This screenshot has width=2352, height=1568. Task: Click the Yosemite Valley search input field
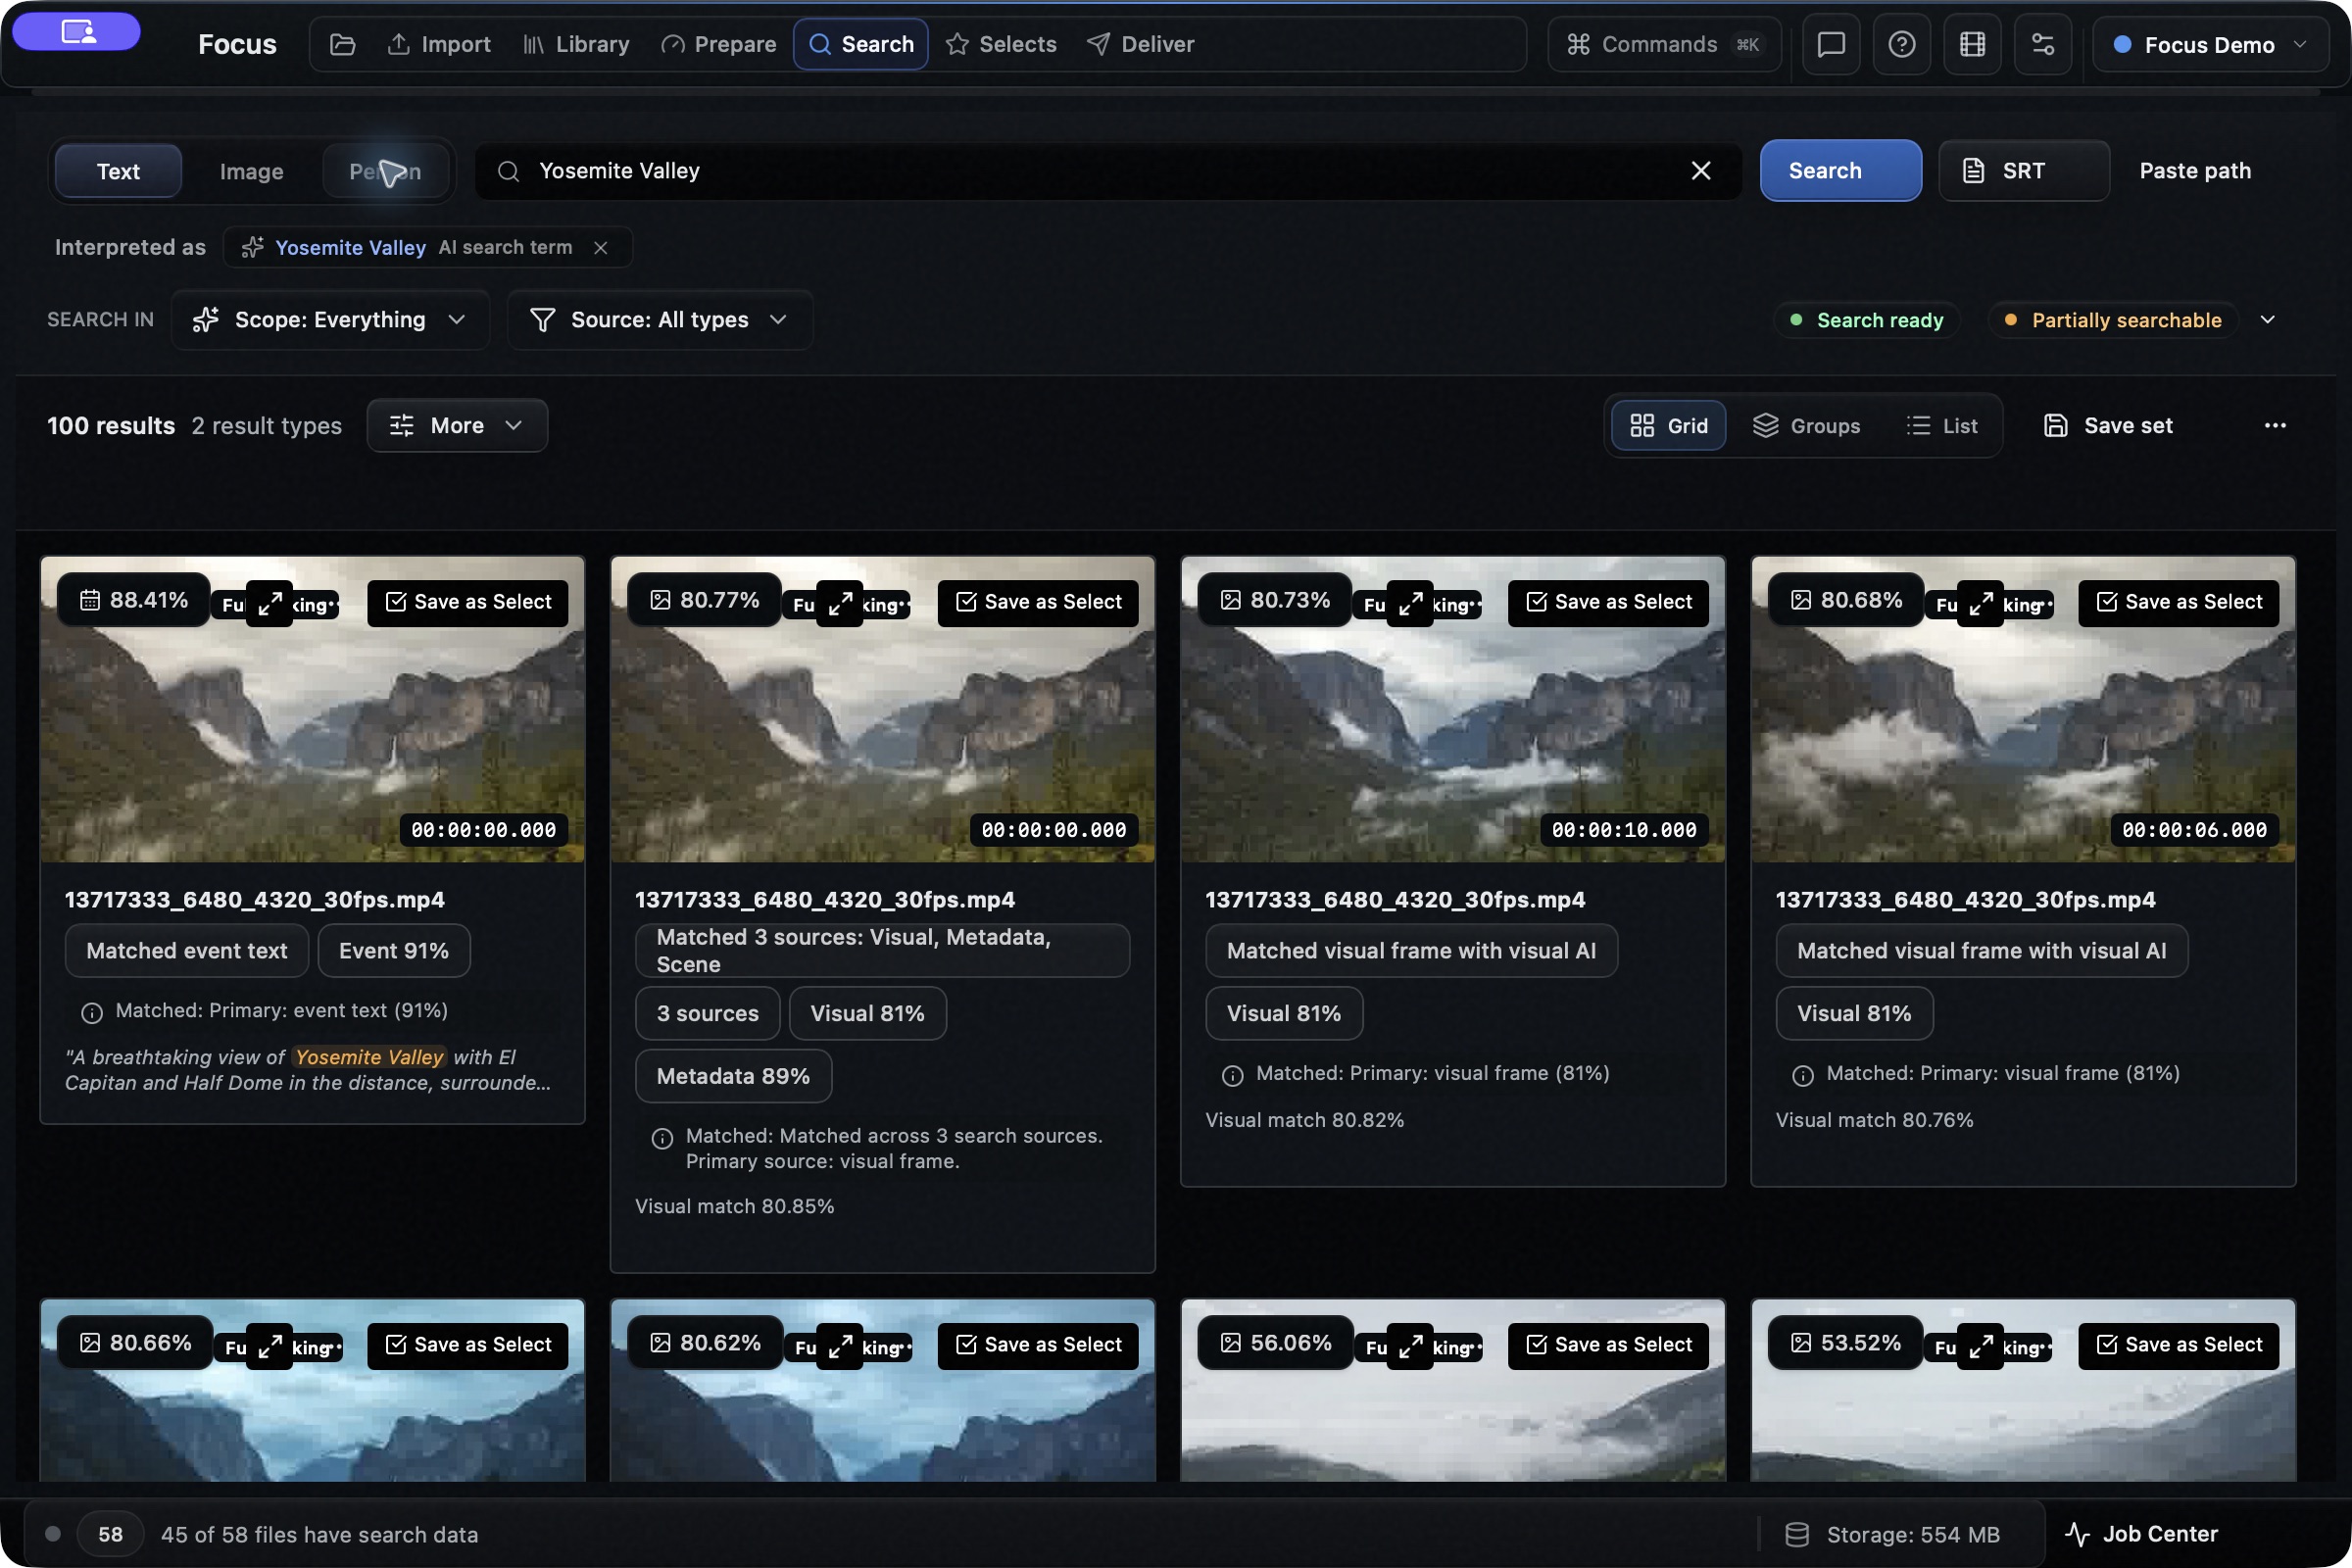pos(1107,171)
